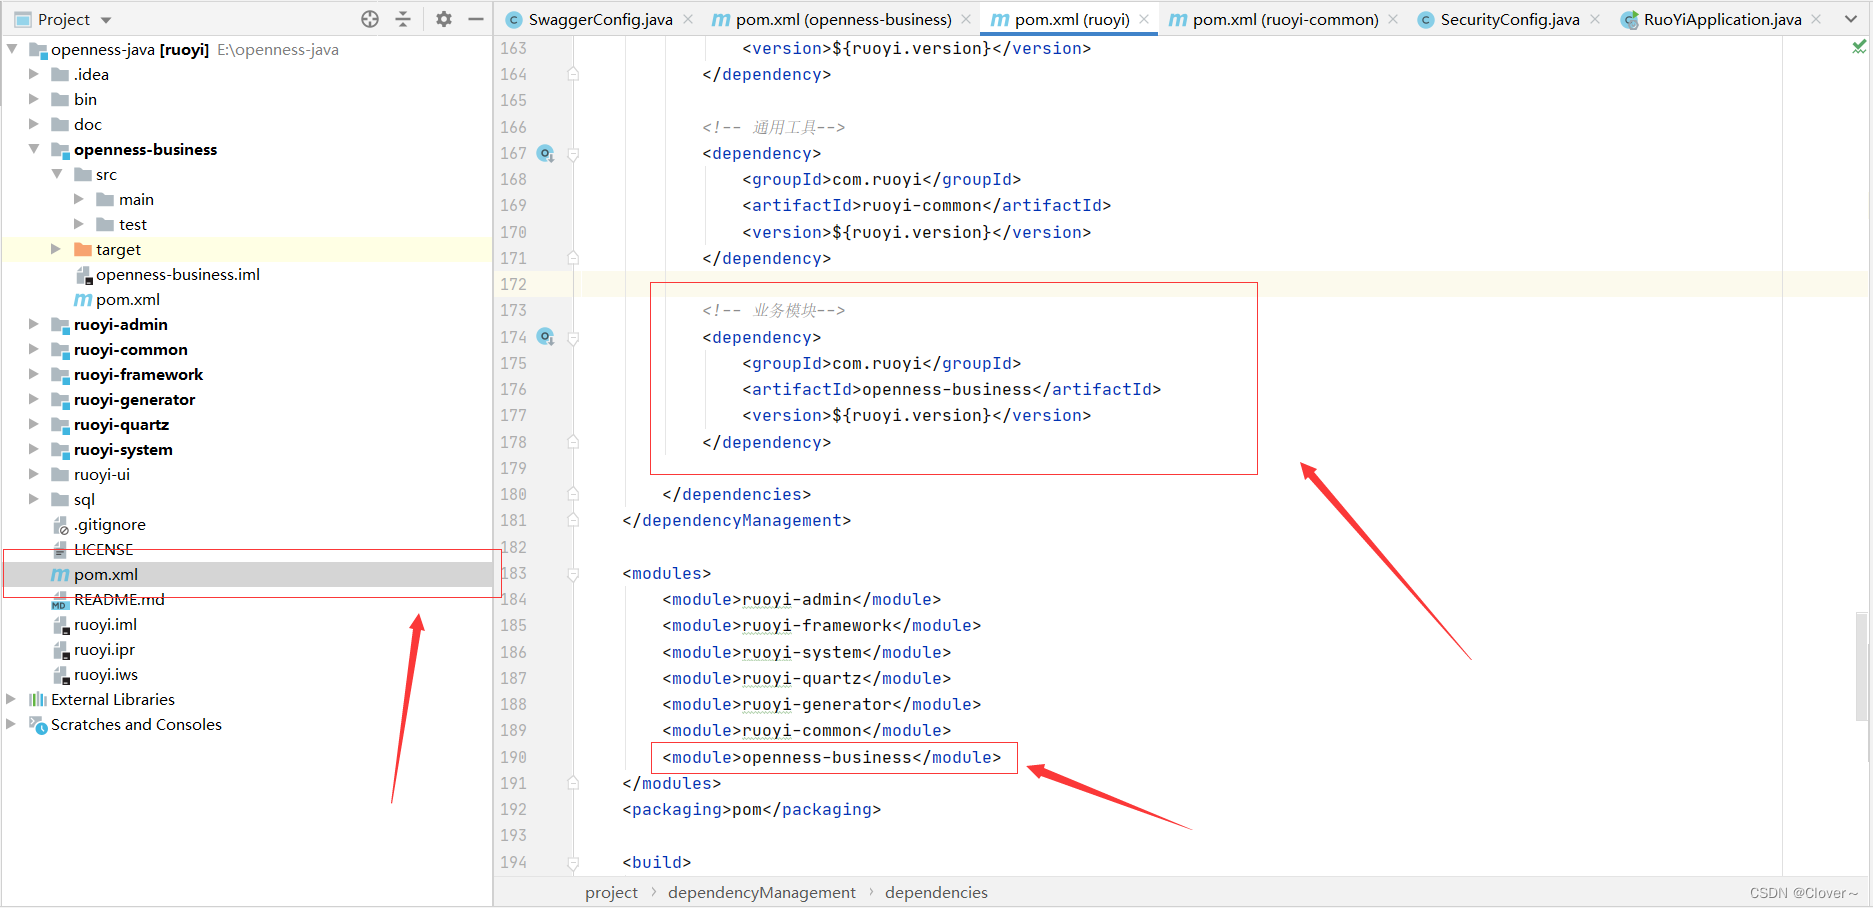Click line number 172 in gutter
The height and width of the screenshot is (908, 1873).
513,284
